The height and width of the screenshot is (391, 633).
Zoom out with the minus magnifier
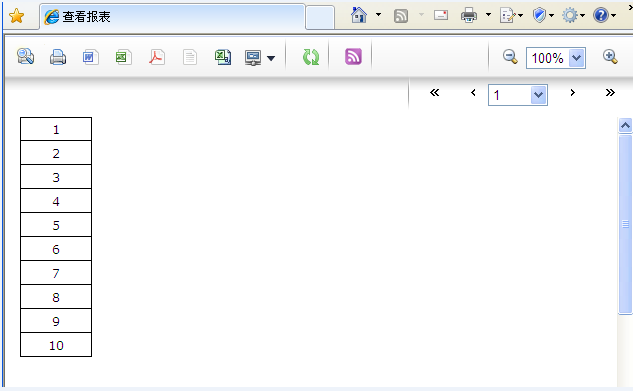(510, 56)
